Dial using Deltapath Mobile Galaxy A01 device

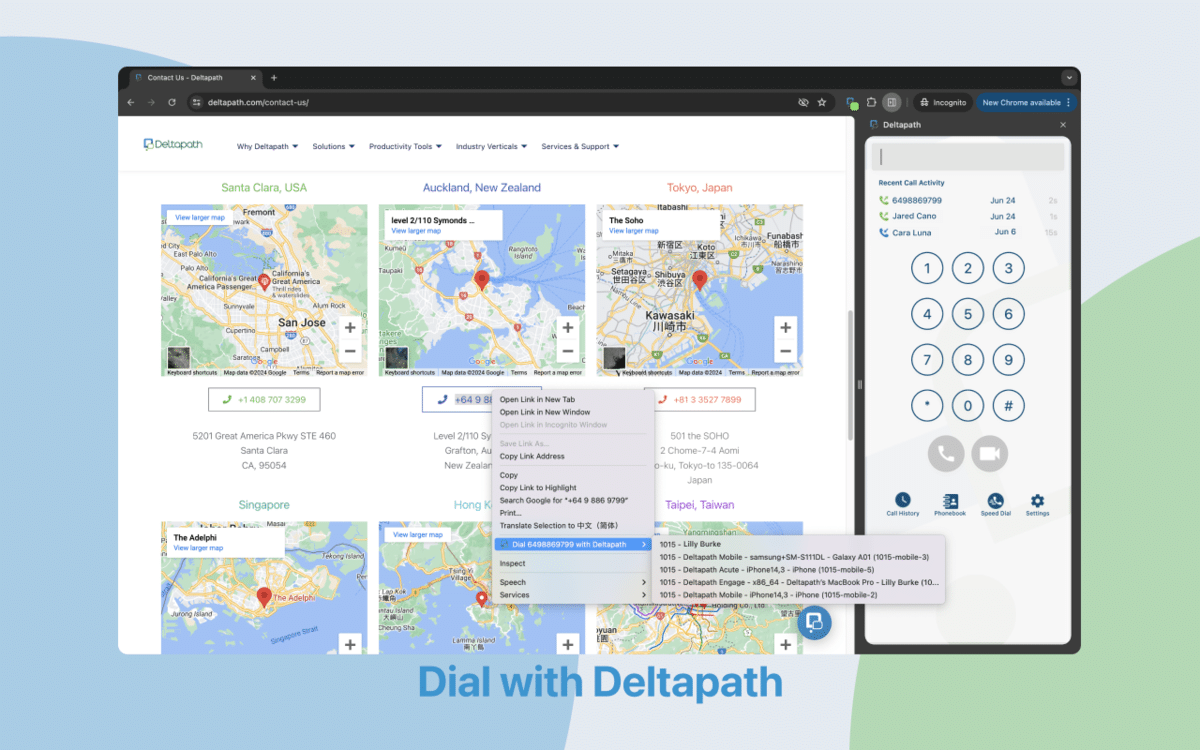797,557
